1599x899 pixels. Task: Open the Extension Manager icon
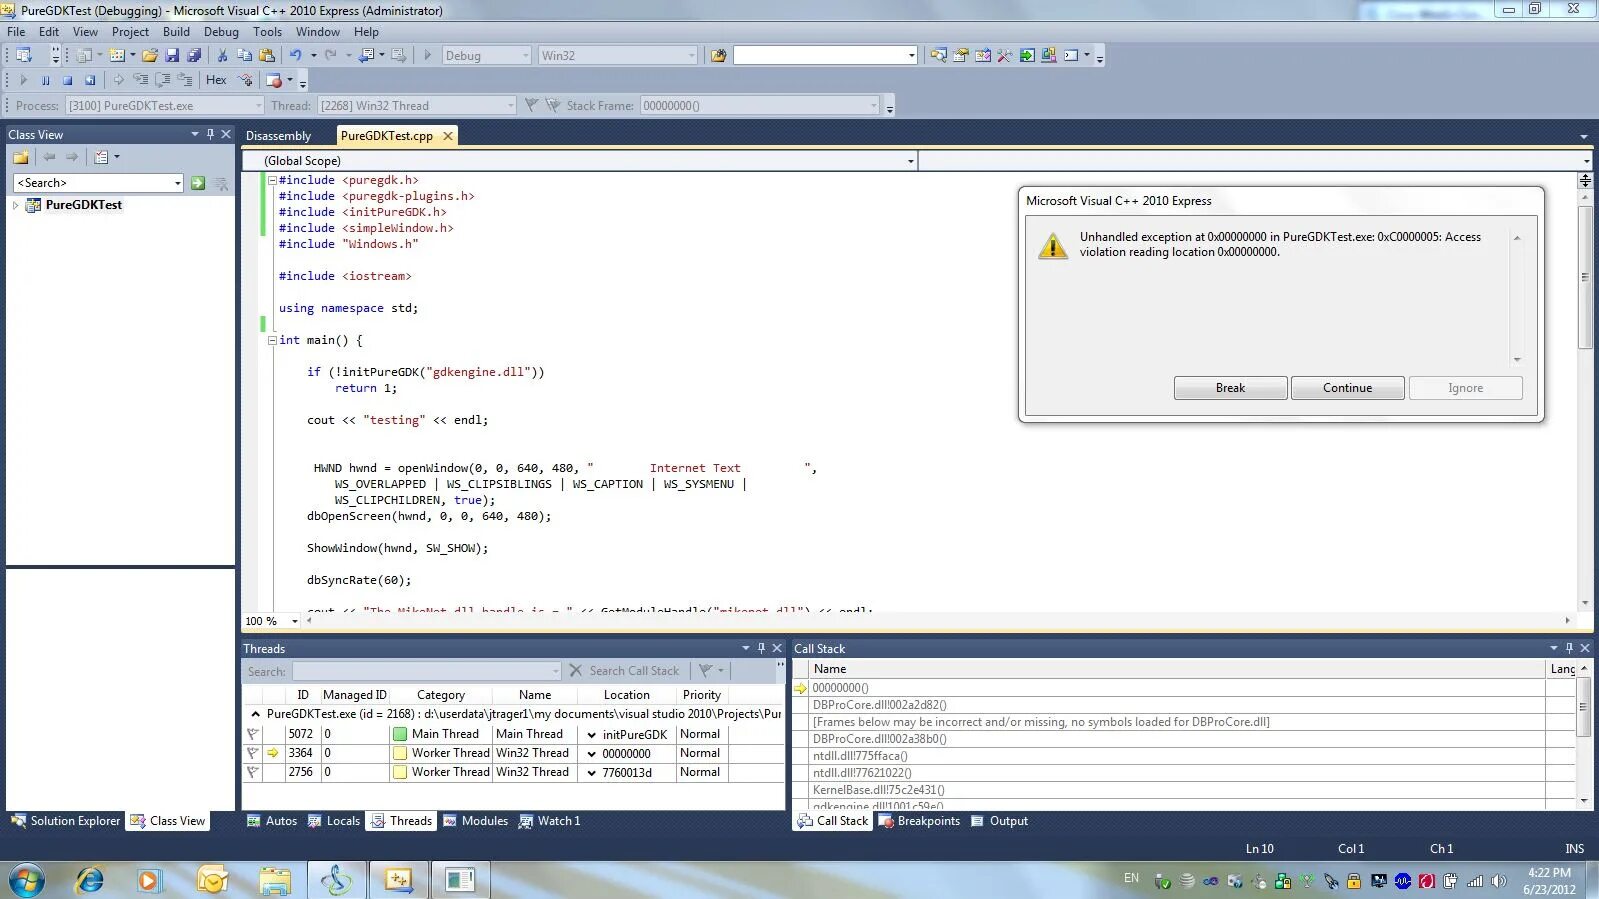[x=1048, y=56]
